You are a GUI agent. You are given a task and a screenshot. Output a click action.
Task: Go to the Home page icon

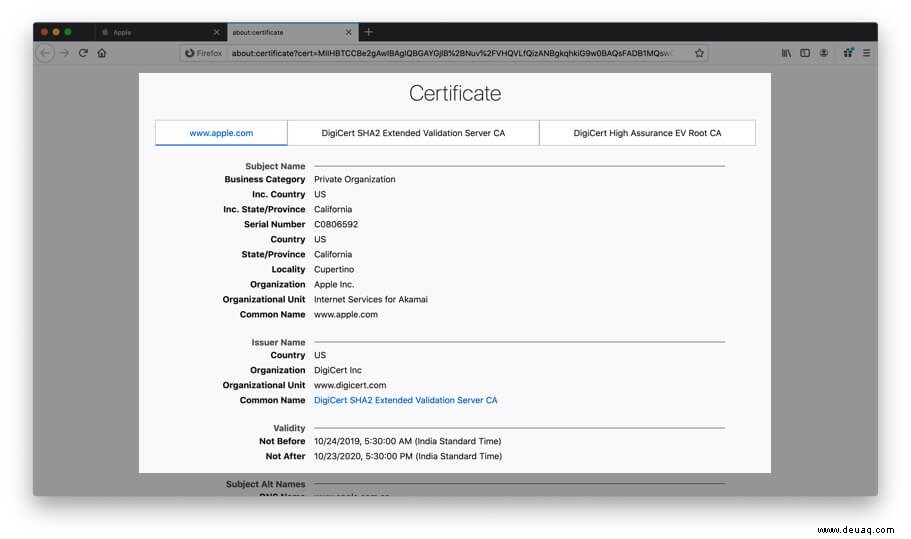pyautogui.click(x=102, y=53)
